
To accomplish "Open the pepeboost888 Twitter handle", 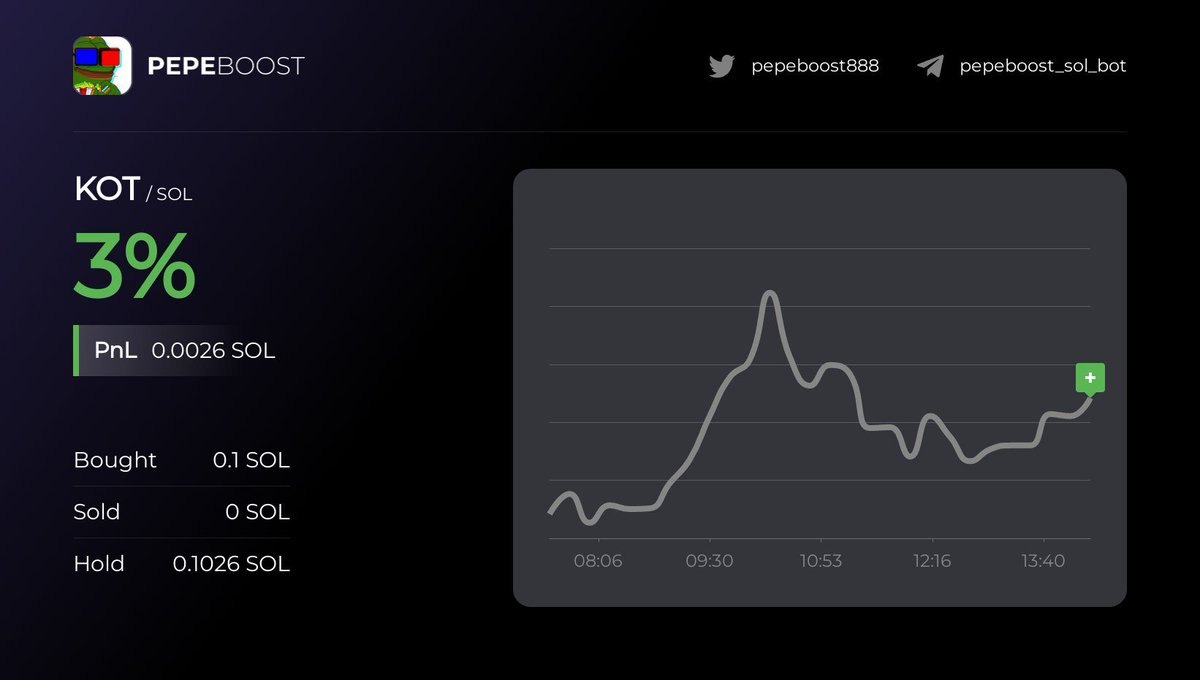I will pyautogui.click(x=815, y=66).
